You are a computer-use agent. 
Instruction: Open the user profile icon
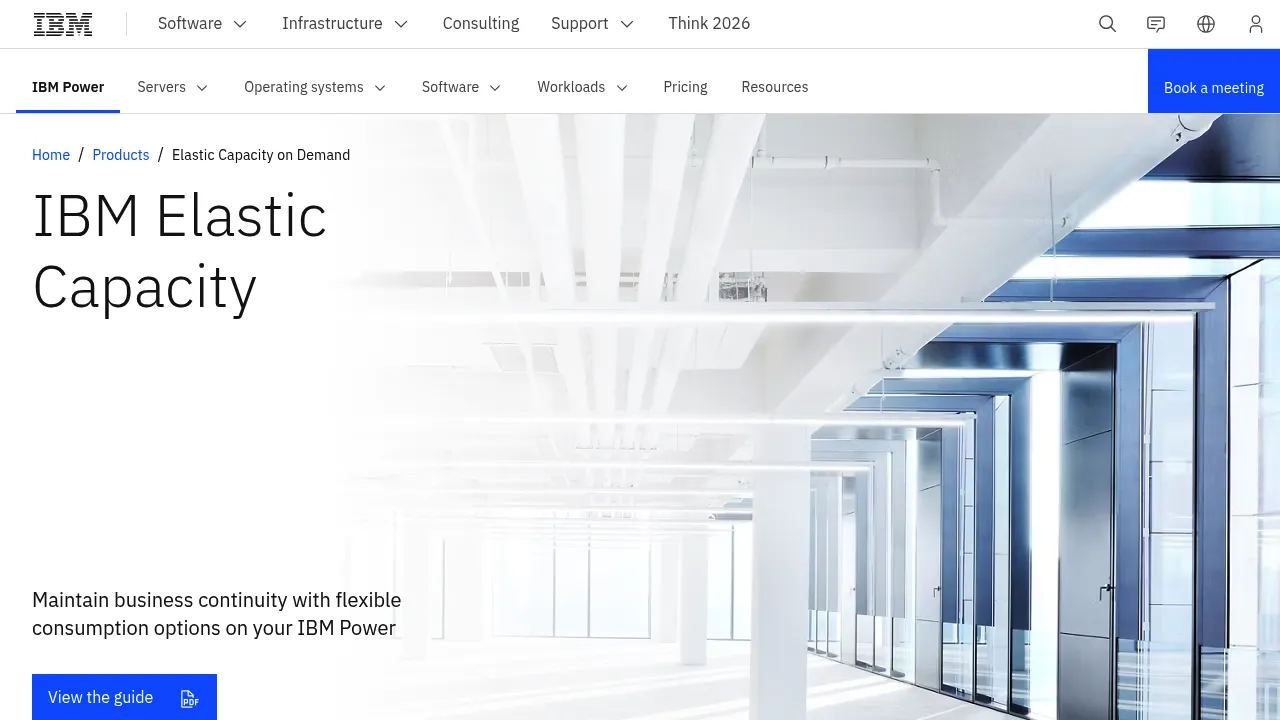coord(1256,24)
